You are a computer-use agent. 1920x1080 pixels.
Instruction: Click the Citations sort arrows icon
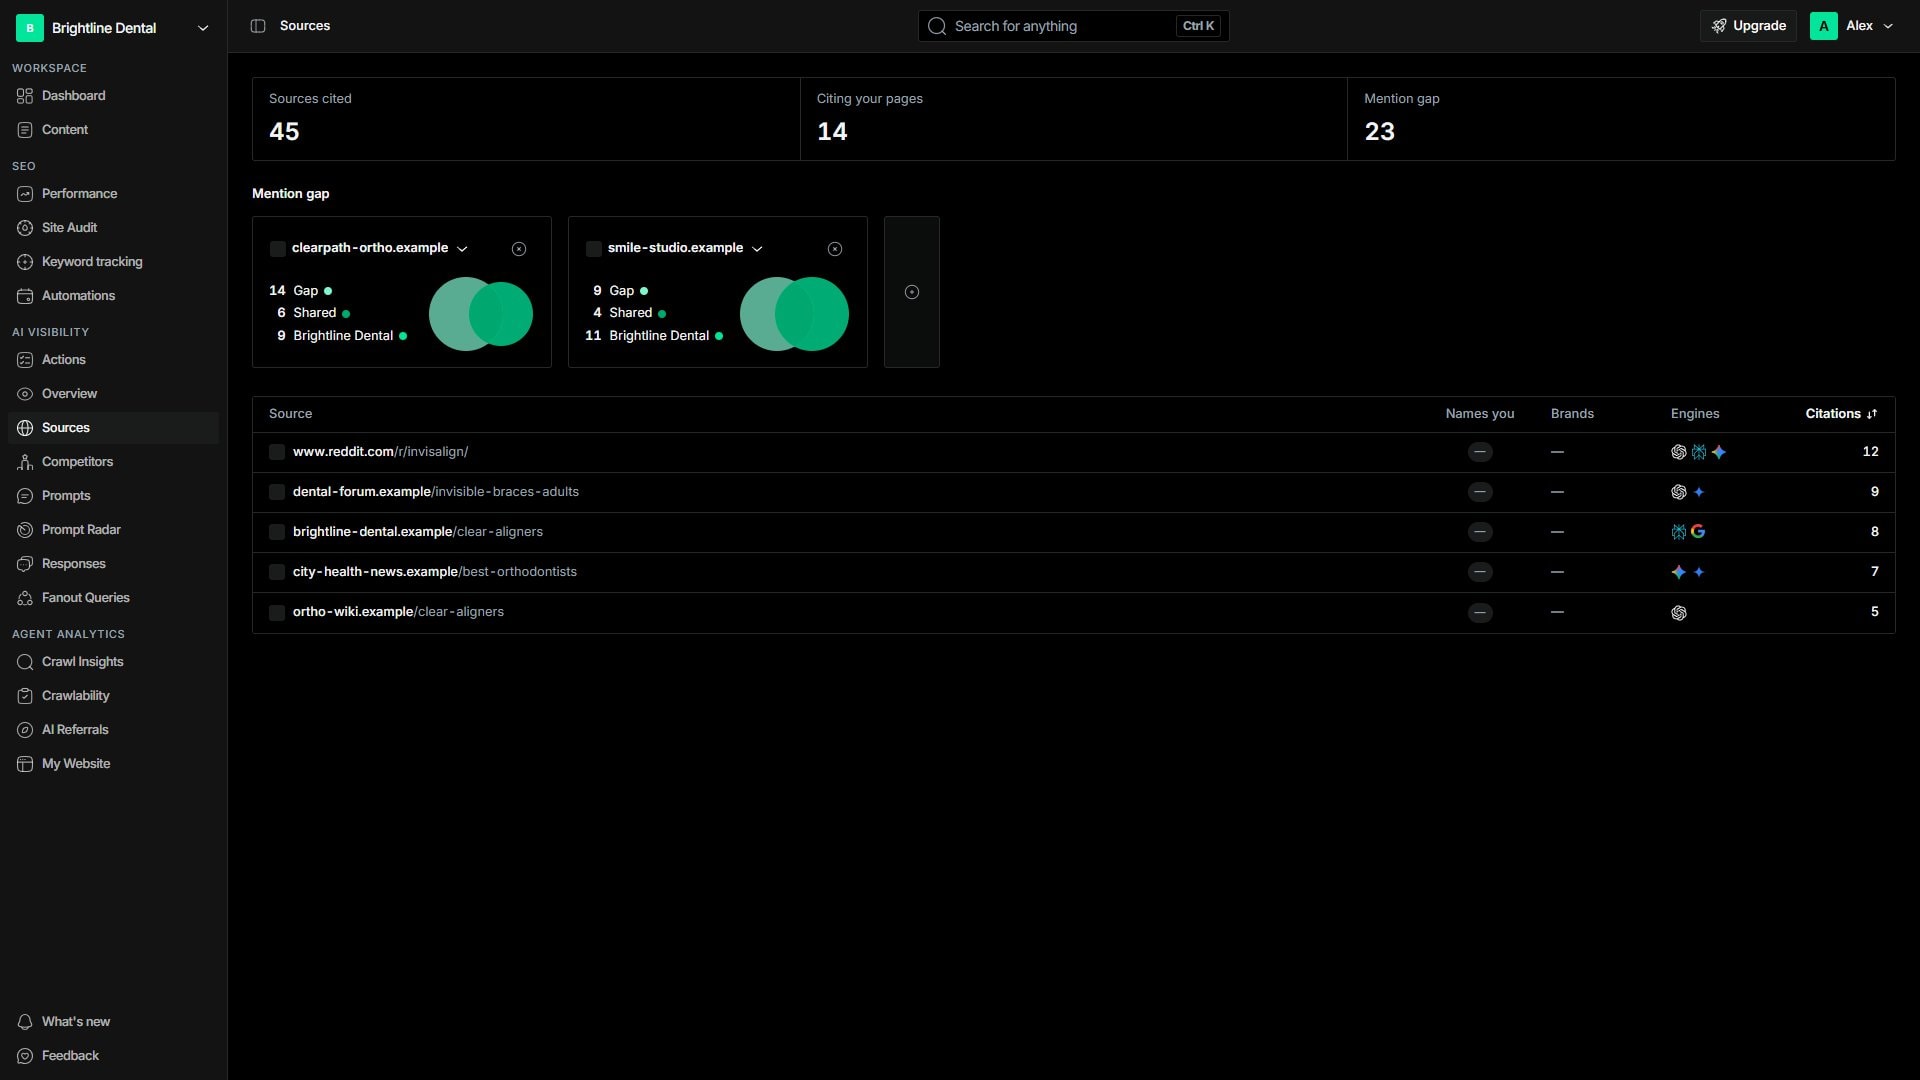tap(1872, 414)
